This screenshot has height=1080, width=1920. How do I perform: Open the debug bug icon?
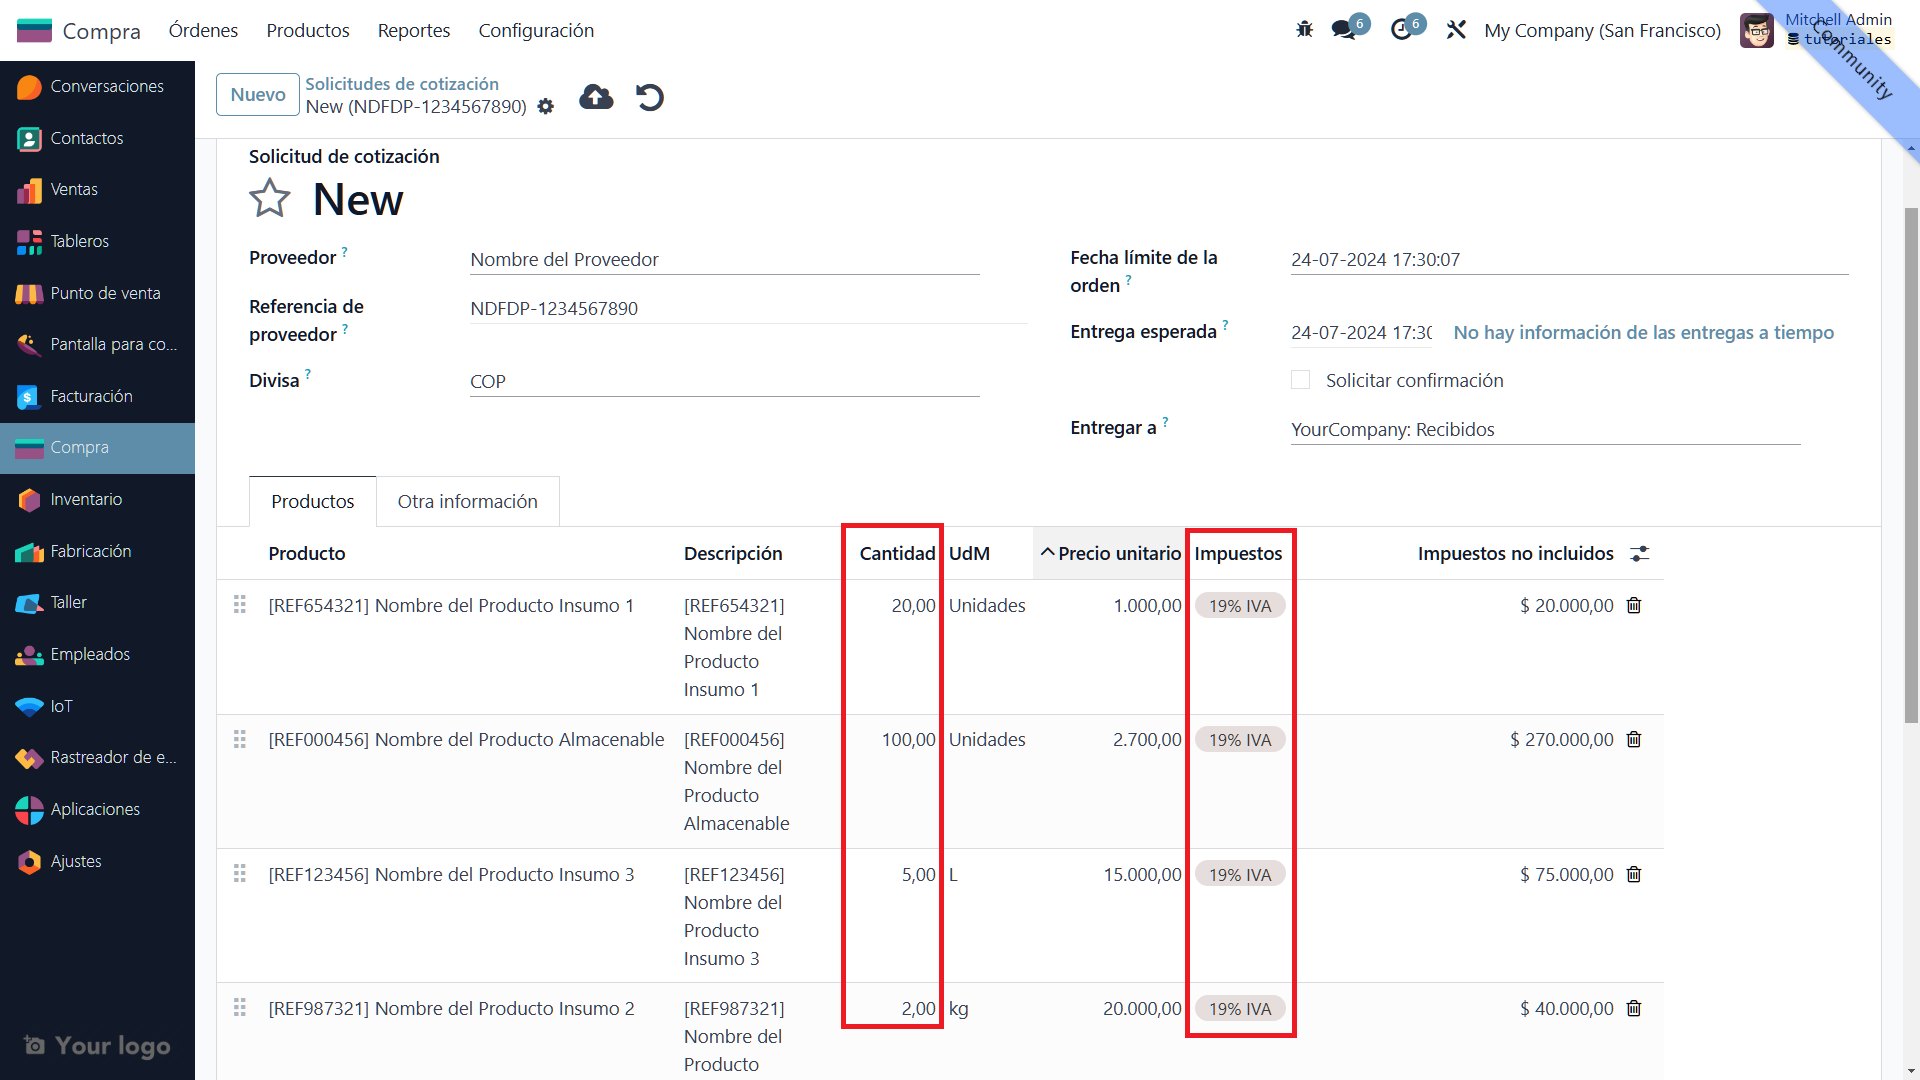click(x=1304, y=30)
